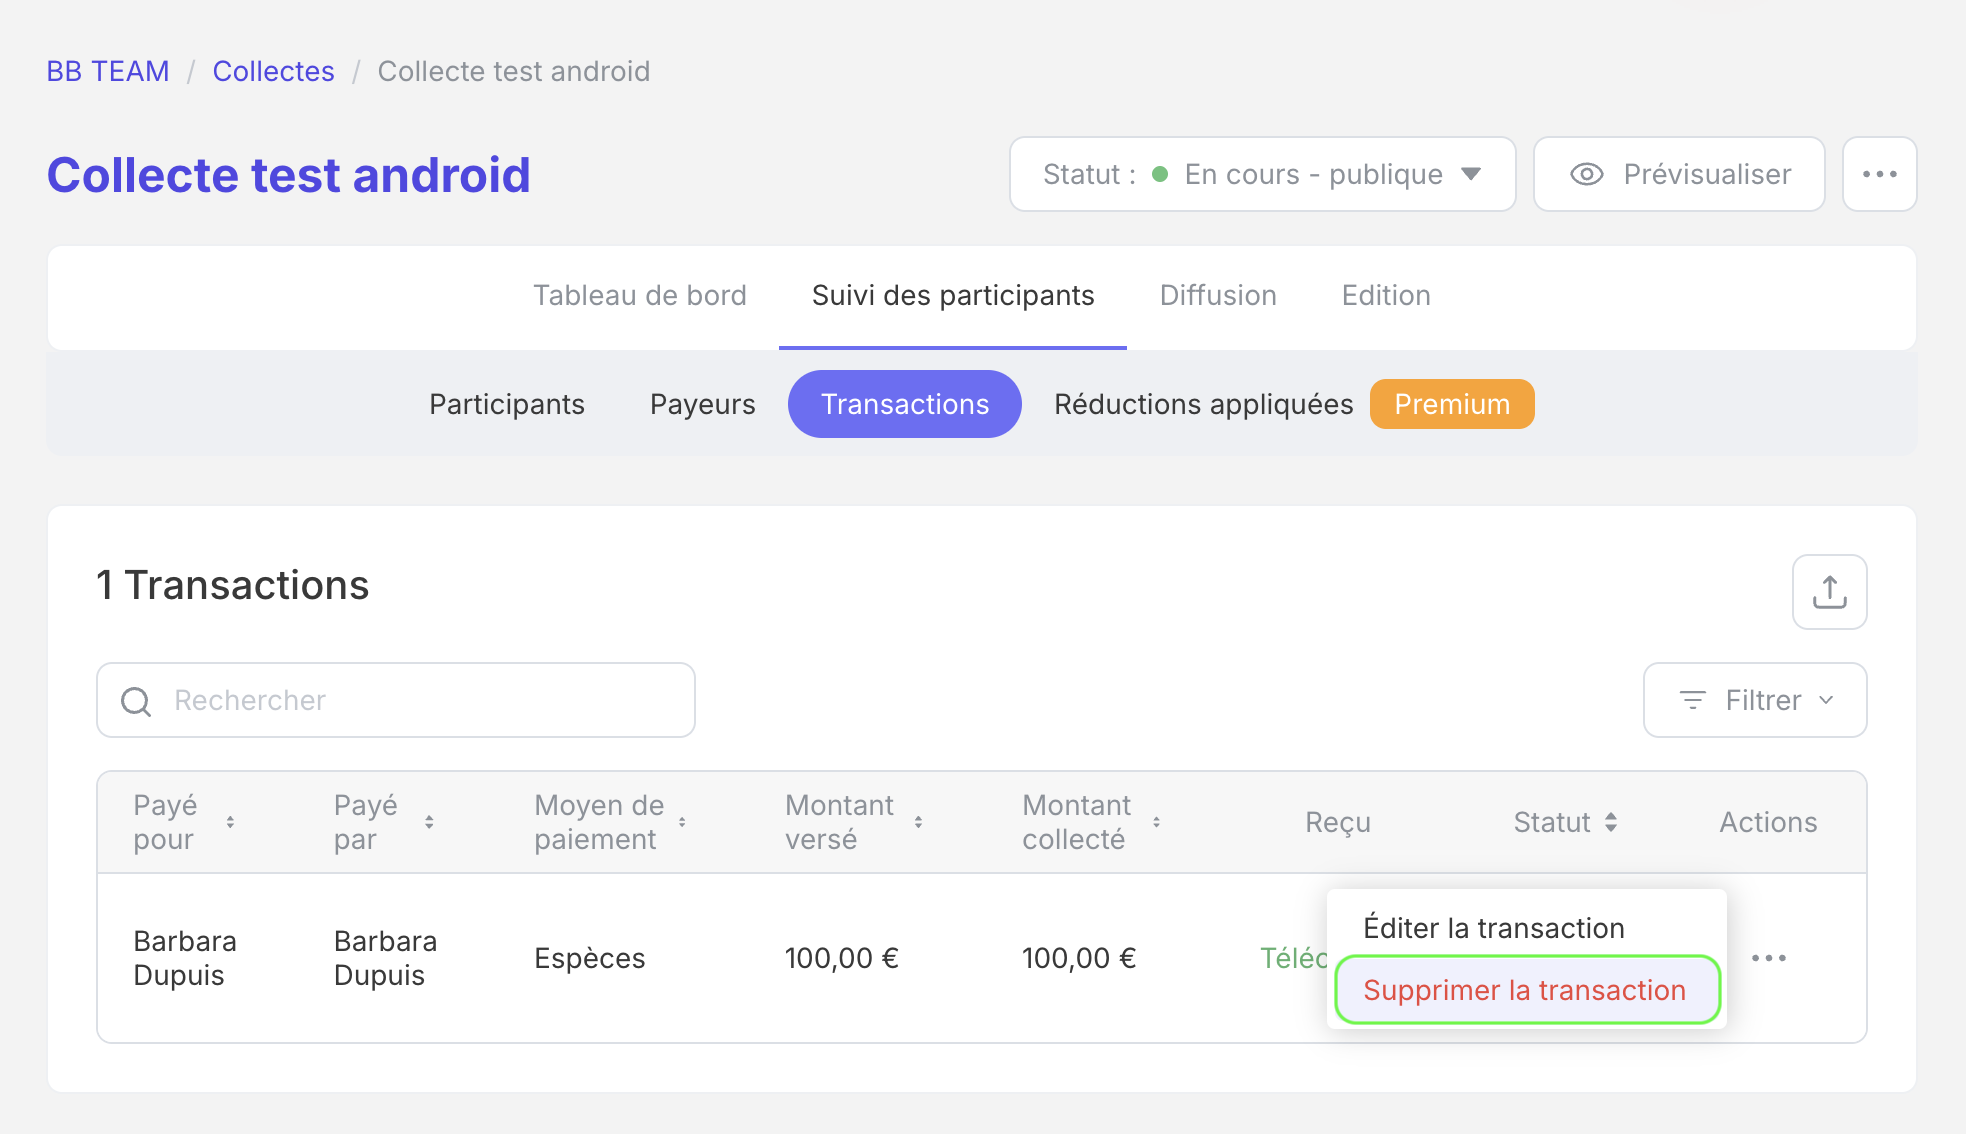The image size is (1966, 1134).
Task: Click the green status dot indicator
Action: point(1160,174)
